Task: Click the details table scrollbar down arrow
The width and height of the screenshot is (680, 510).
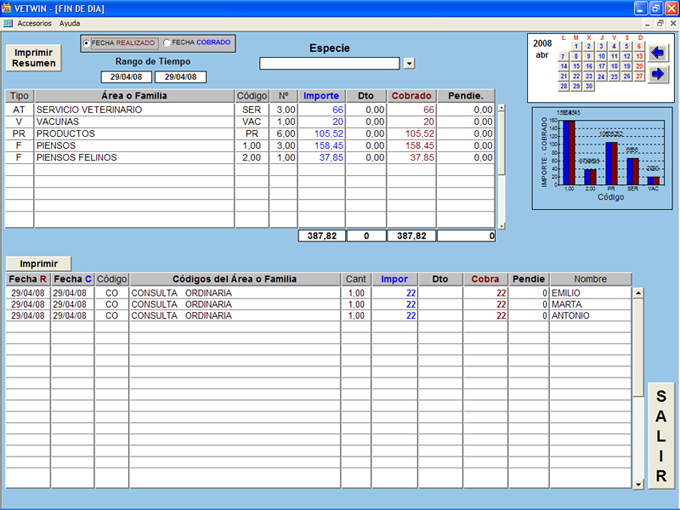Action: pos(638,484)
